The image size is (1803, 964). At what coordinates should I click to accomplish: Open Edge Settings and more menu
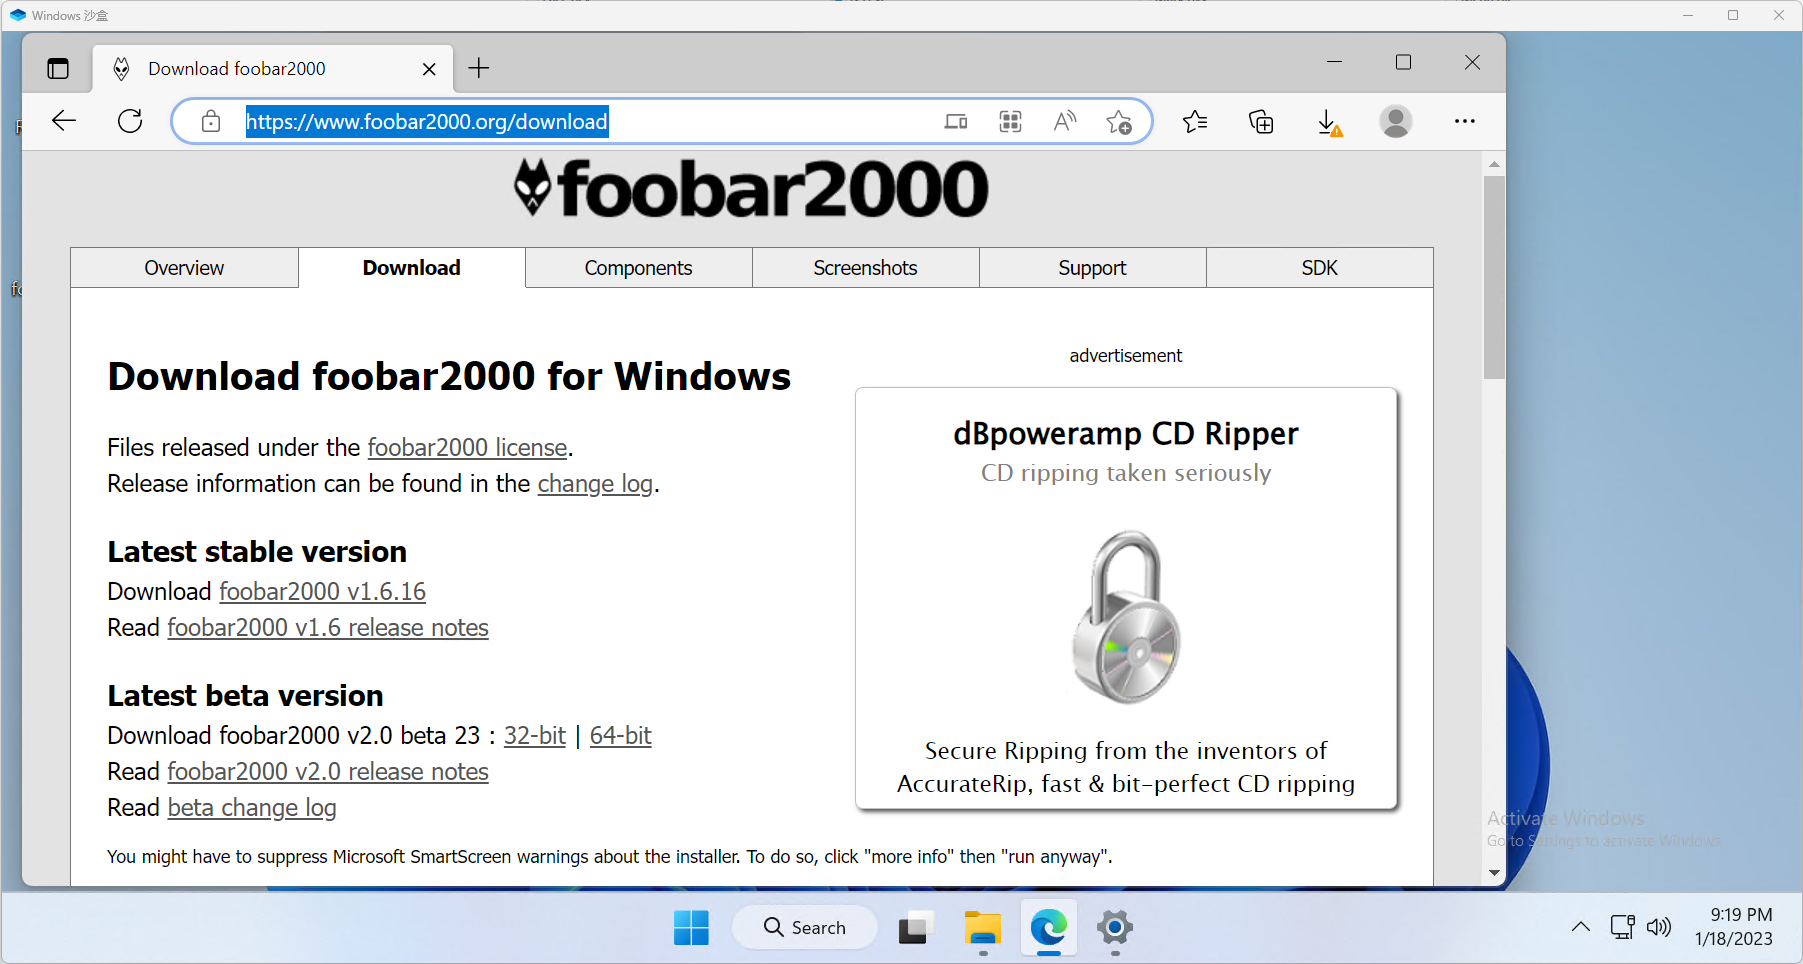(x=1465, y=121)
